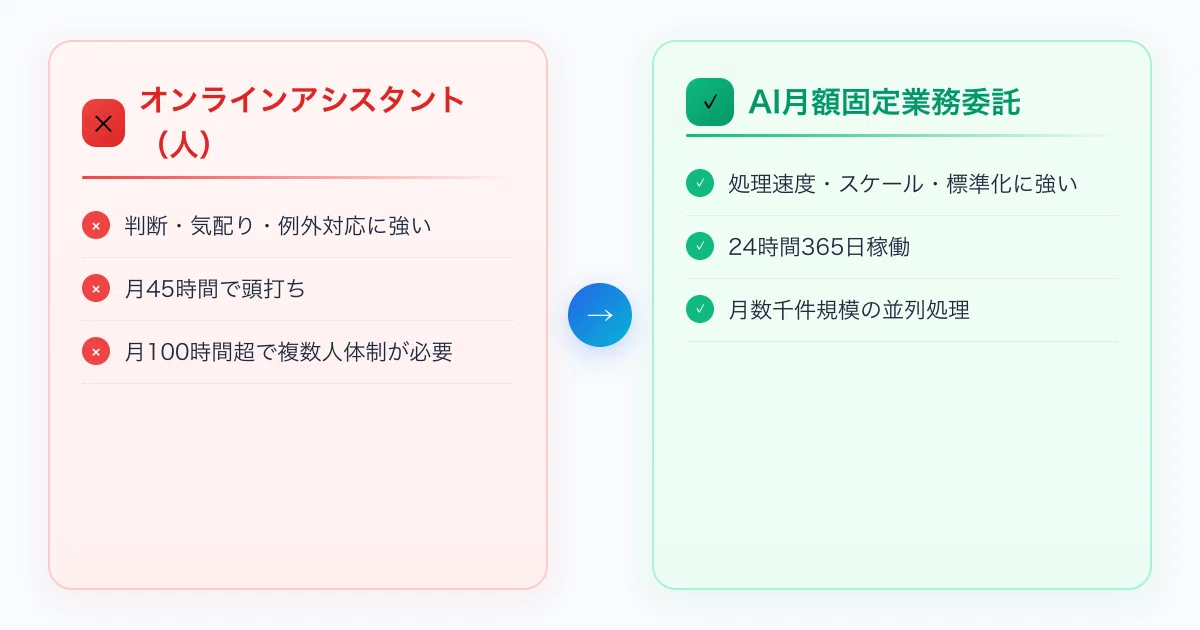Click the green check bullet beside 処理速度・スケール・標準化に強い
The height and width of the screenshot is (630, 1200).
point(700,184)
